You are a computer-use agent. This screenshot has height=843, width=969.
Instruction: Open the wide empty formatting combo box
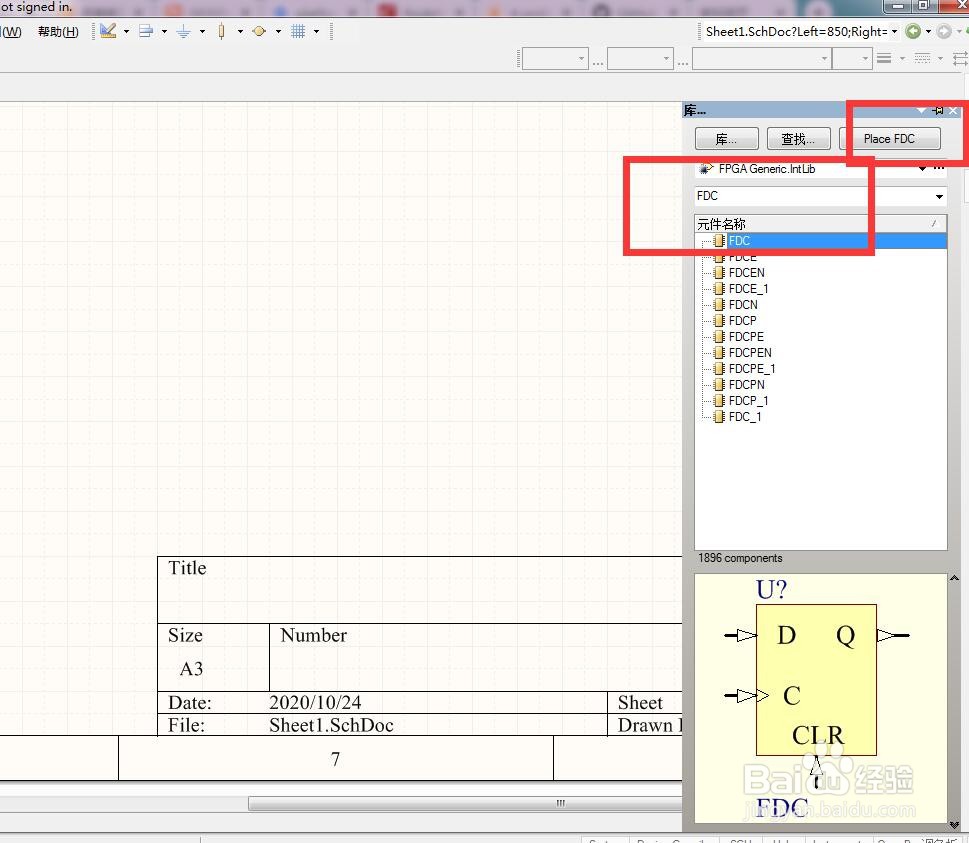coord(761,59)
